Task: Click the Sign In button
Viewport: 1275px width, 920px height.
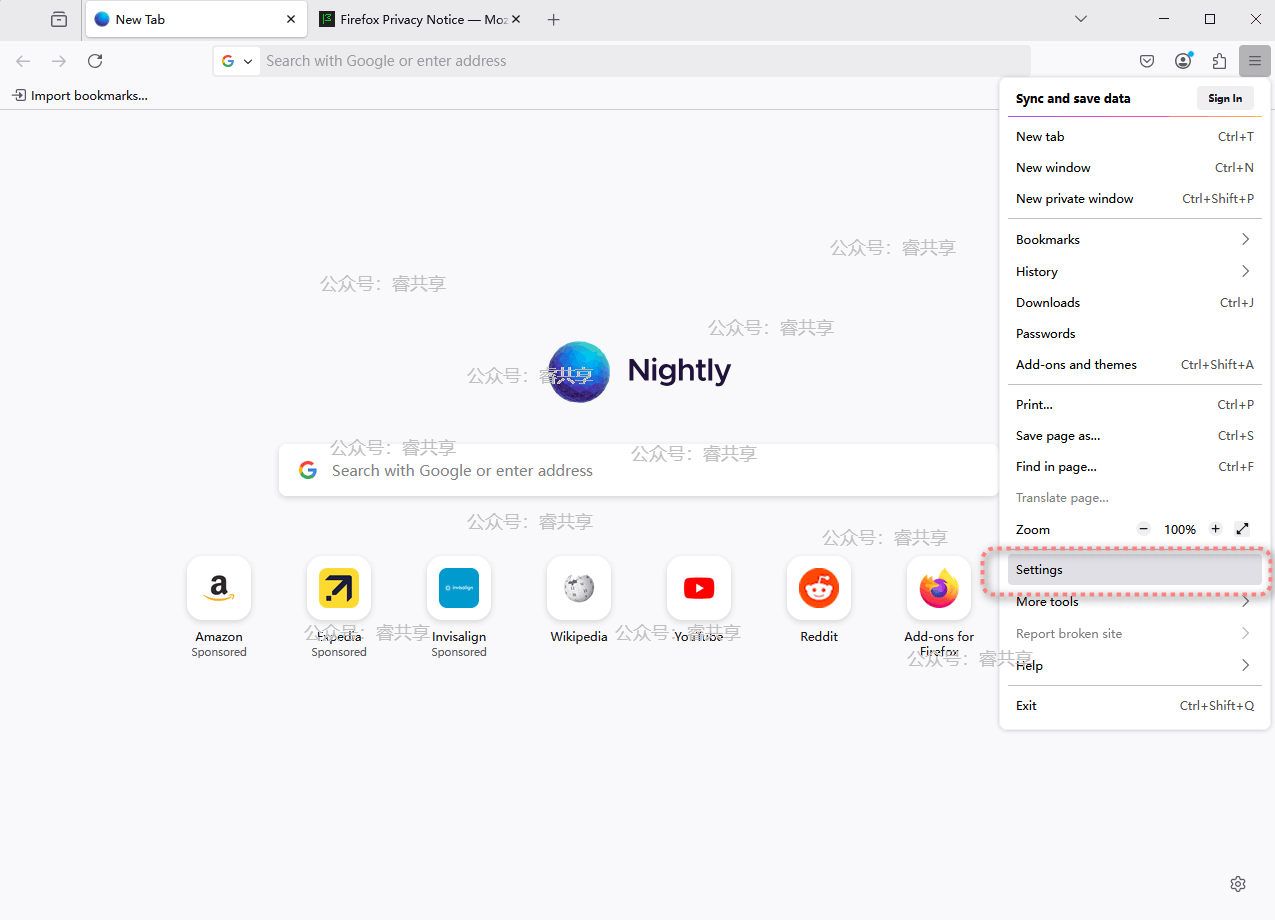Action: 1225,98
